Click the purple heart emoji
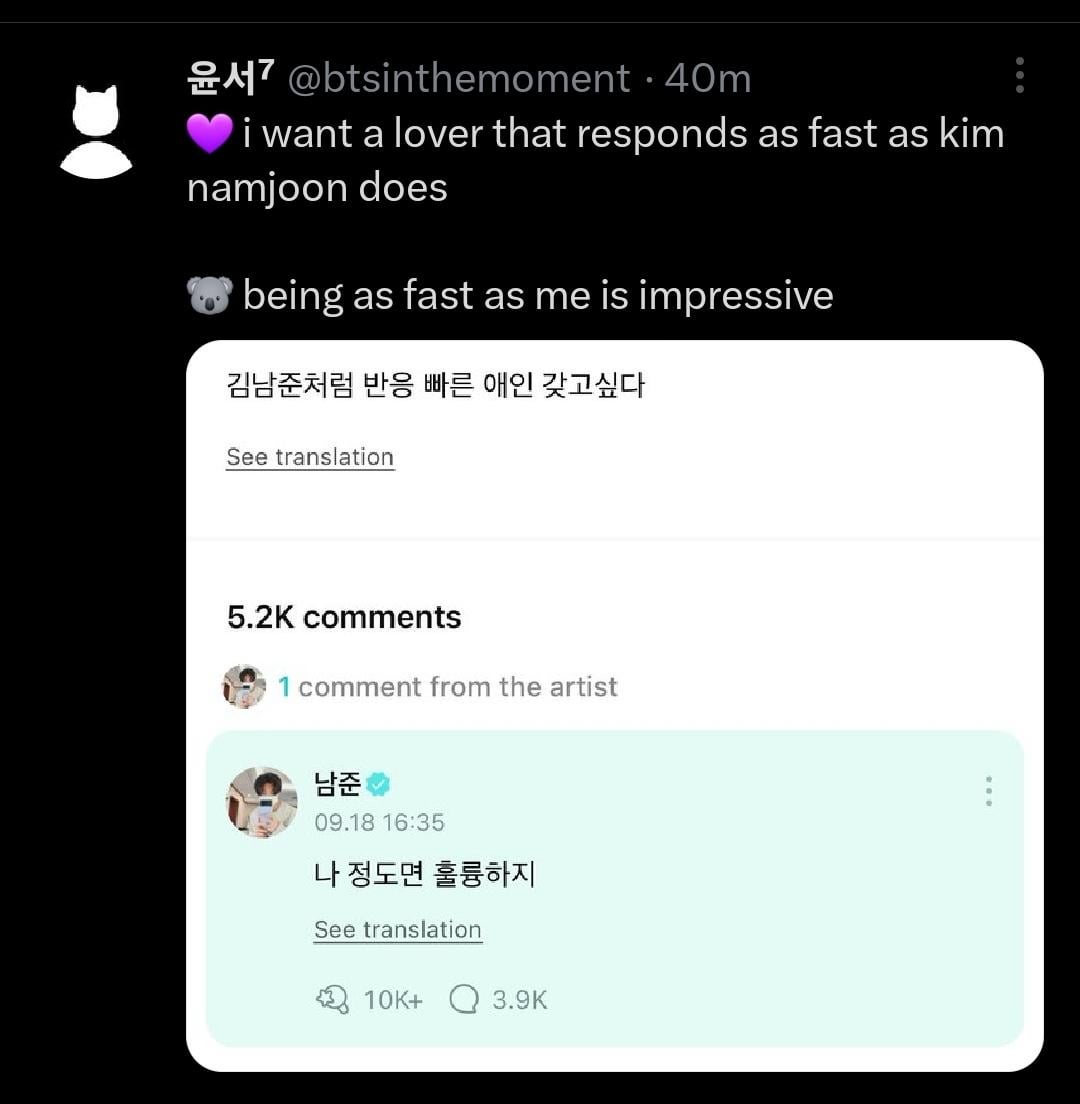The image size is (1080, 1104). pos(210,134)
